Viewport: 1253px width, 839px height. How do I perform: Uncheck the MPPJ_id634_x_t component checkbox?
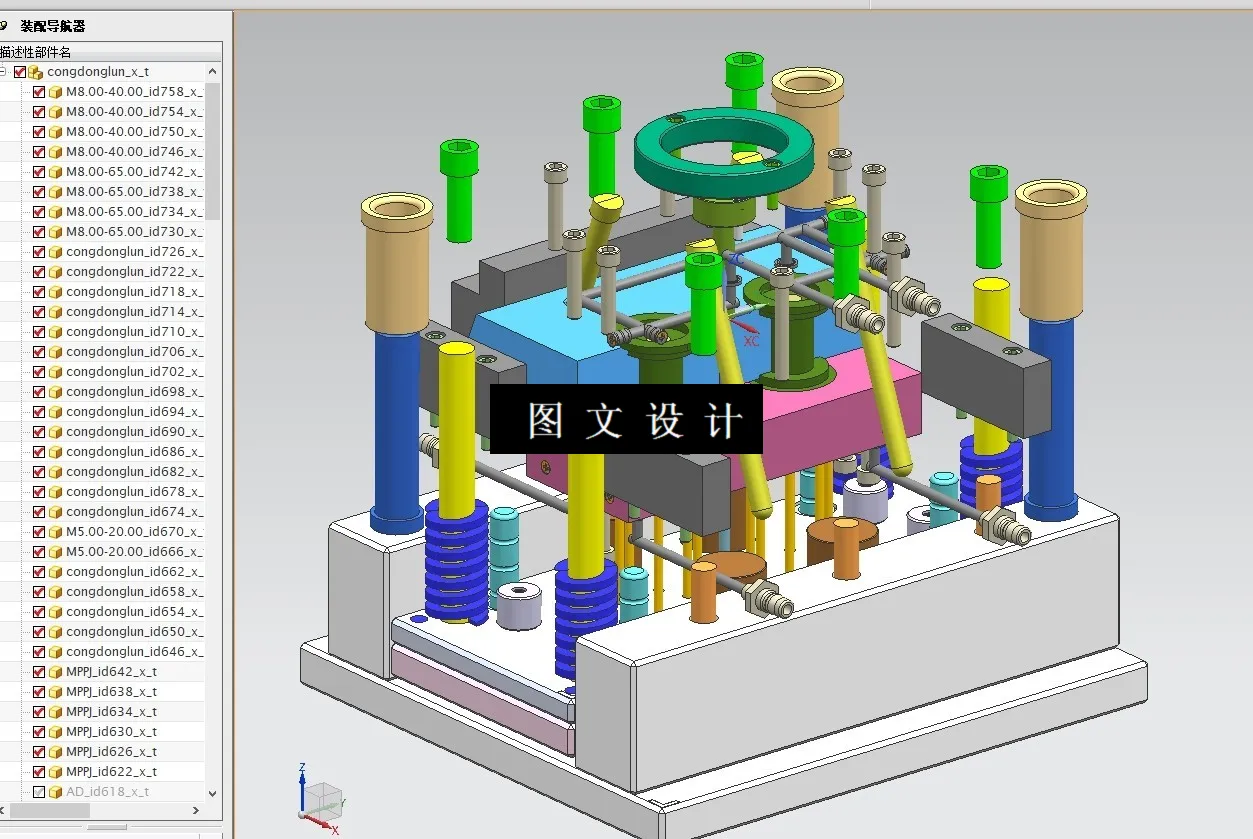(38, 711)
